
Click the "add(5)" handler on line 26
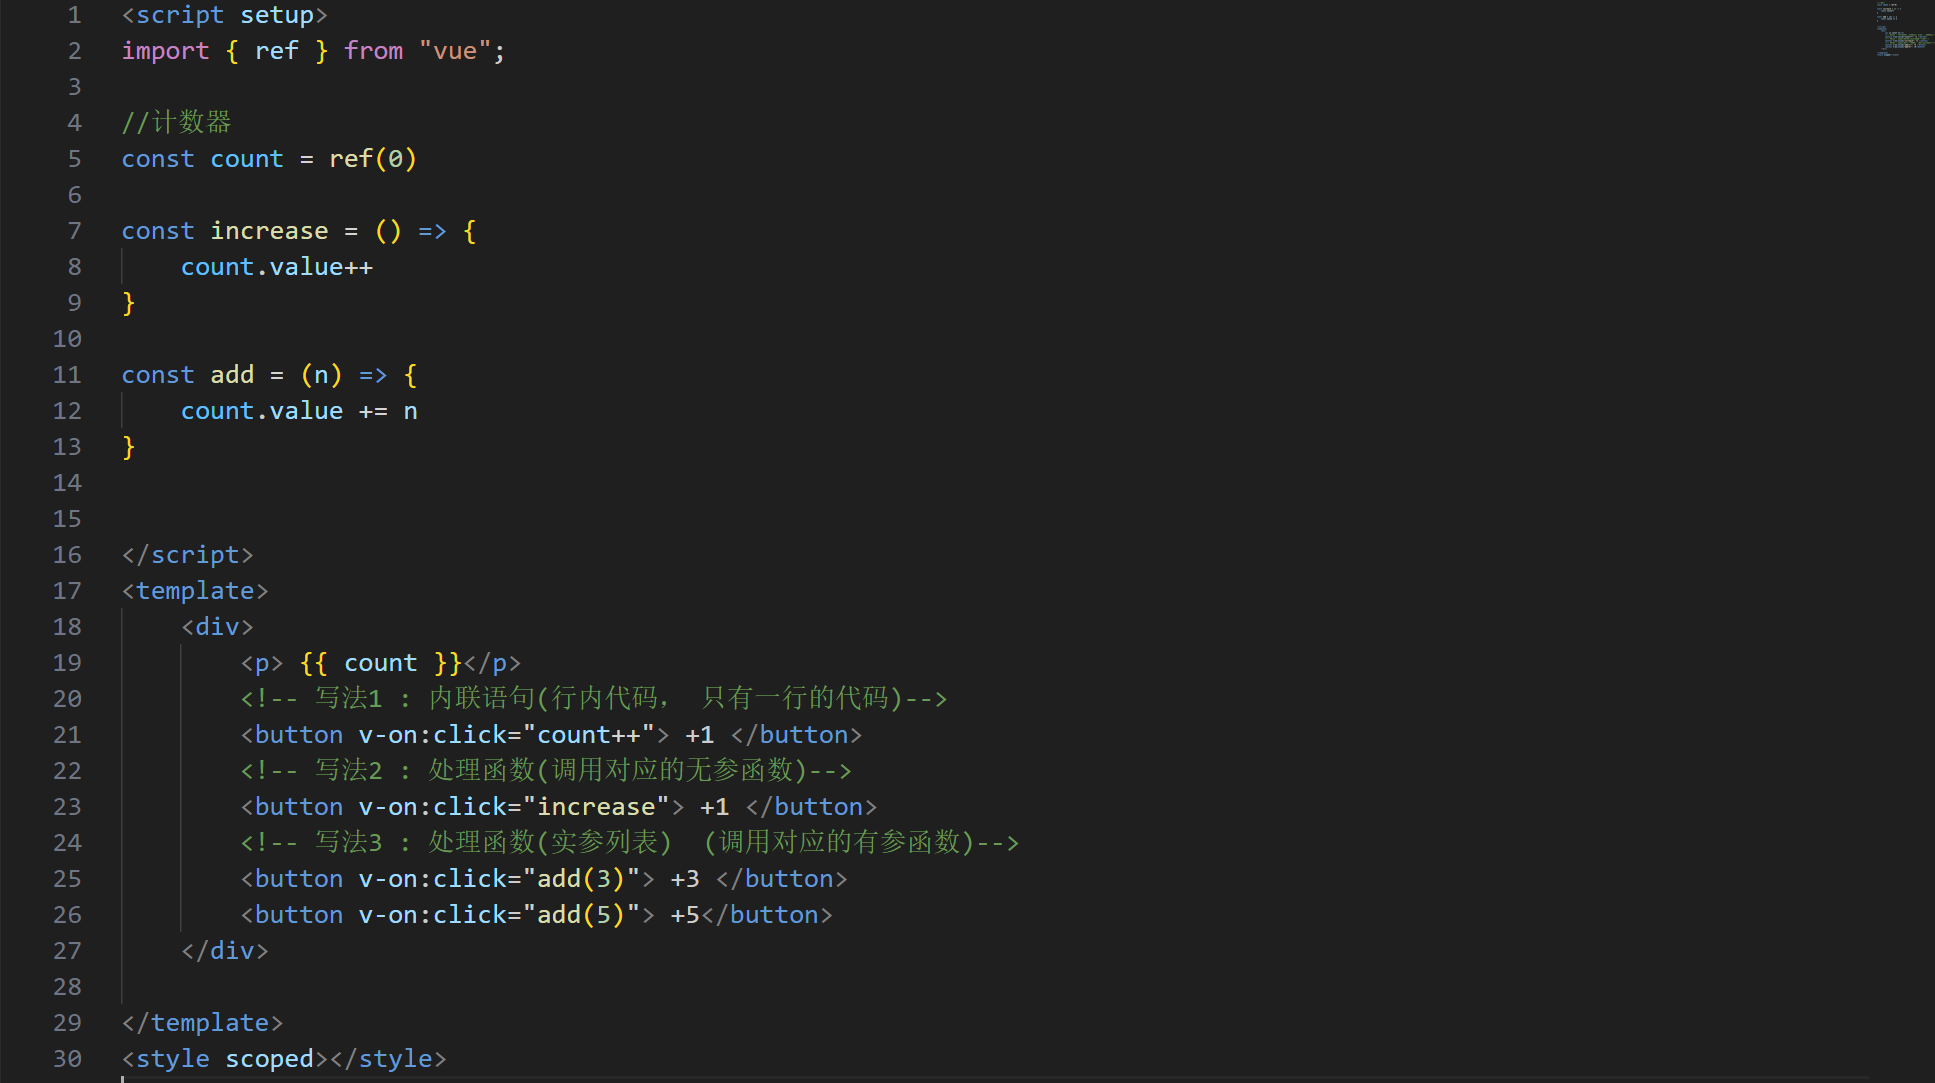coord(581,915)
